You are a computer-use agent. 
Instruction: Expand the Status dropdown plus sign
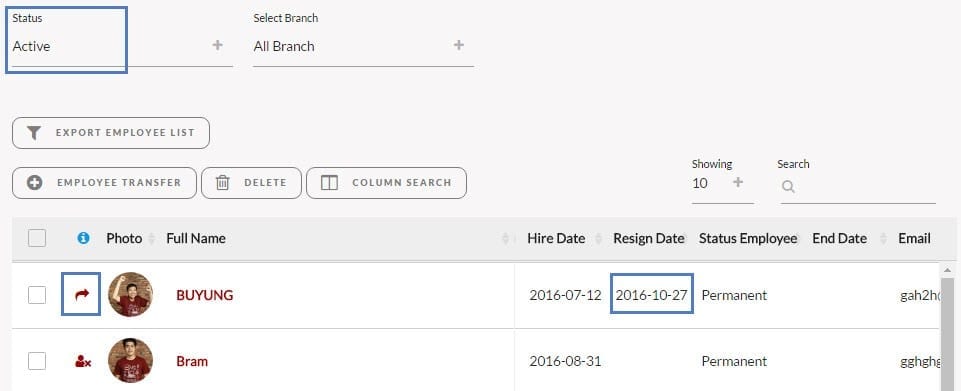218,45
